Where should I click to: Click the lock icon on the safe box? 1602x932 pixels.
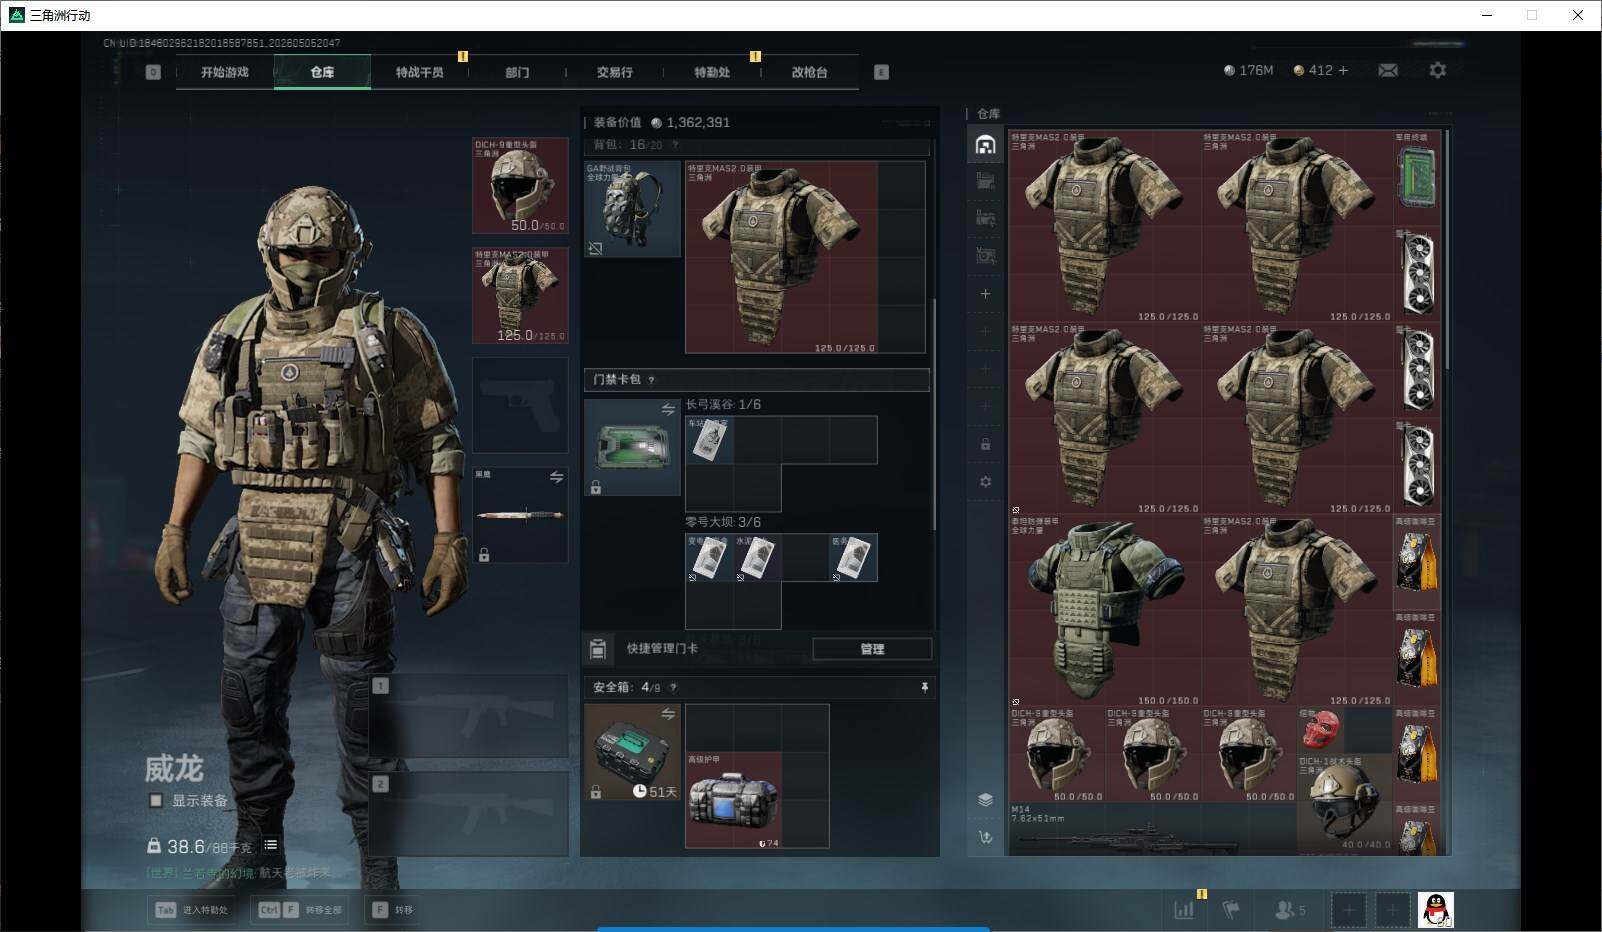[596, 792]
